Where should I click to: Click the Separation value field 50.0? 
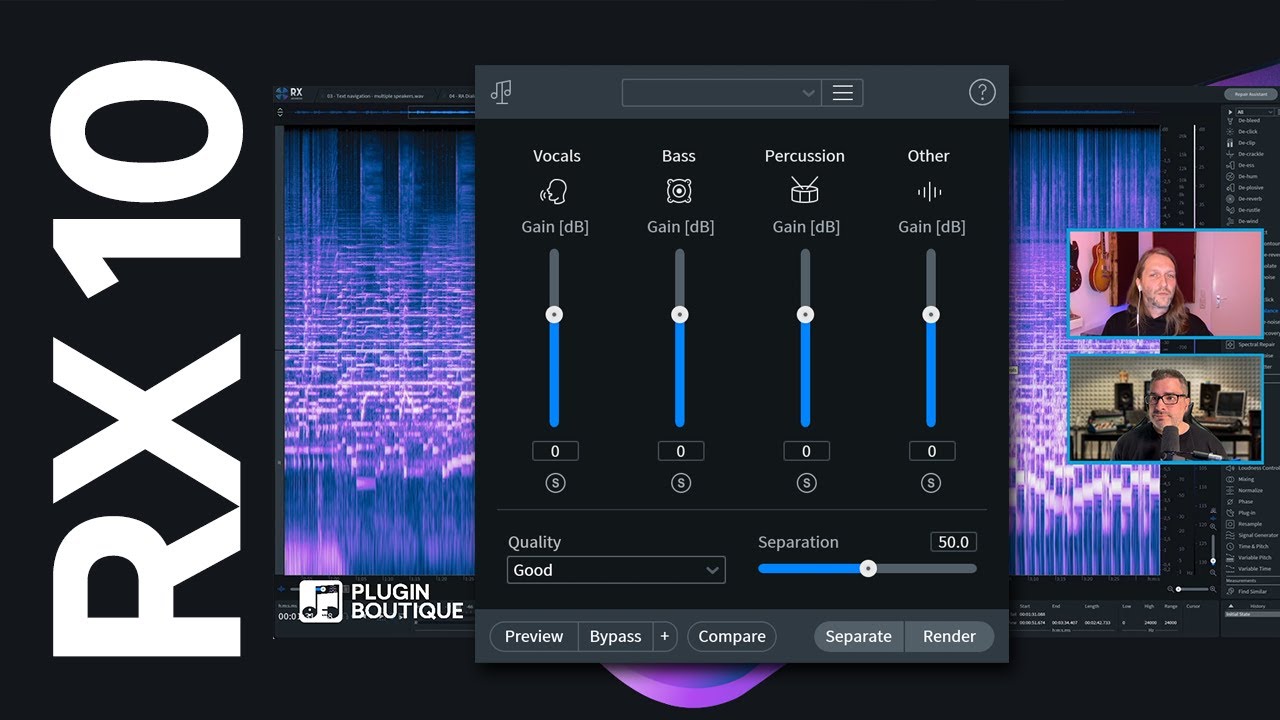tap(953, 542)
